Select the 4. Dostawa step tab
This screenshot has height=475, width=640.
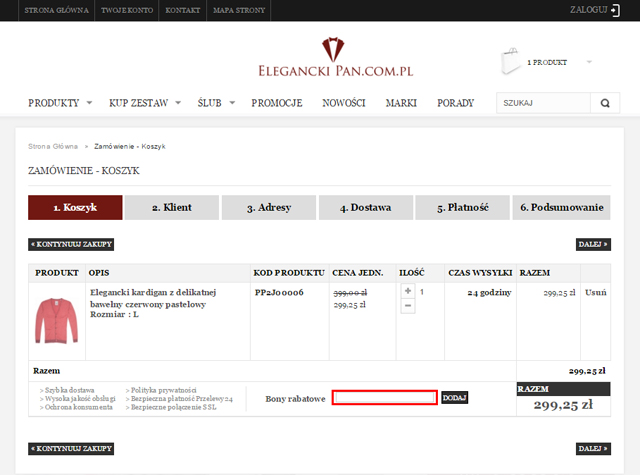[x=366, y=207]
